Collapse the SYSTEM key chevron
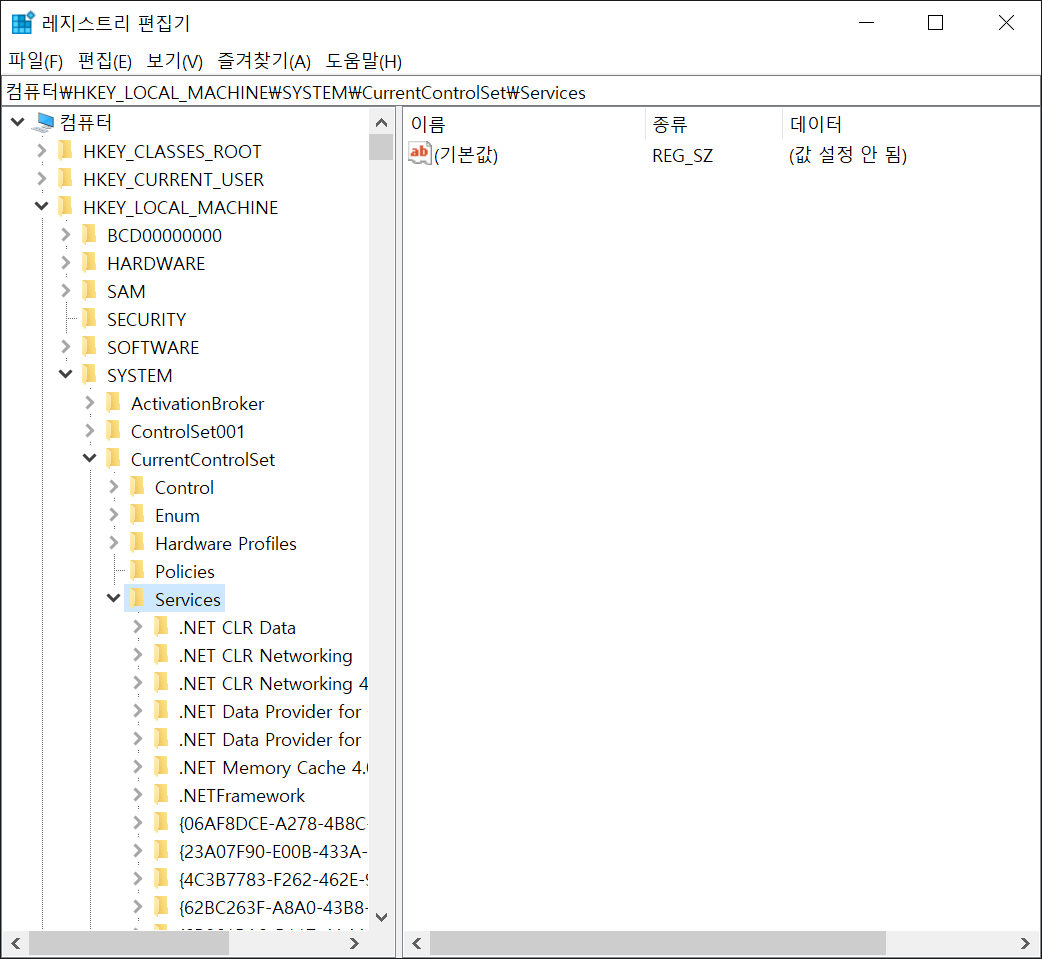1042x959 pixels. (66, 375)
